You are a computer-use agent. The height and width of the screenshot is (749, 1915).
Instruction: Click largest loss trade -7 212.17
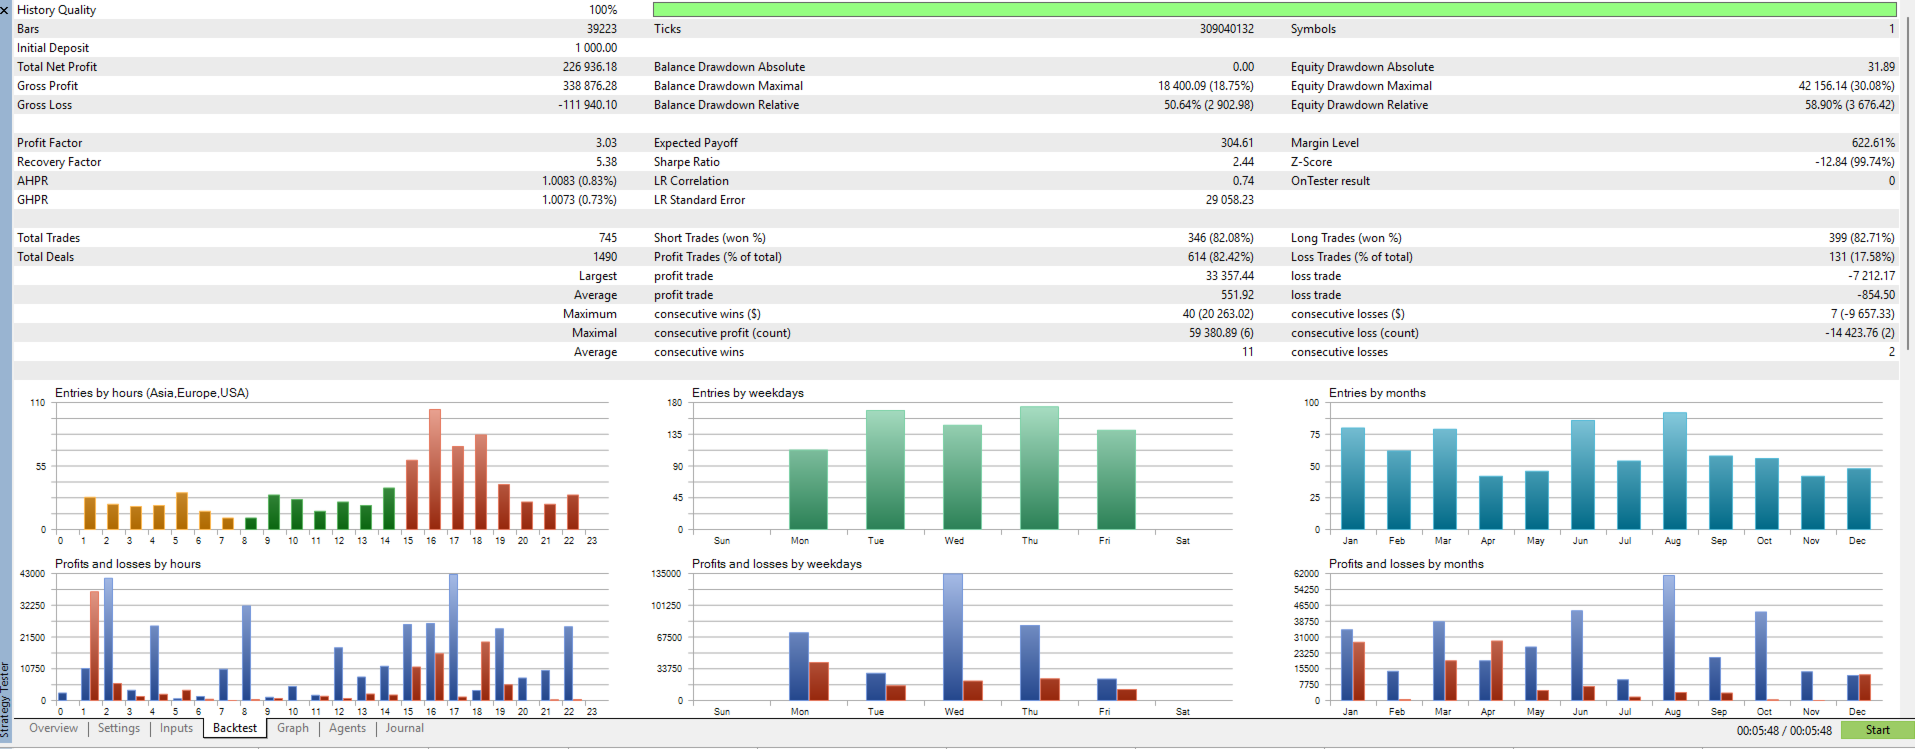pyautogui.click(x=1871, y=276)
